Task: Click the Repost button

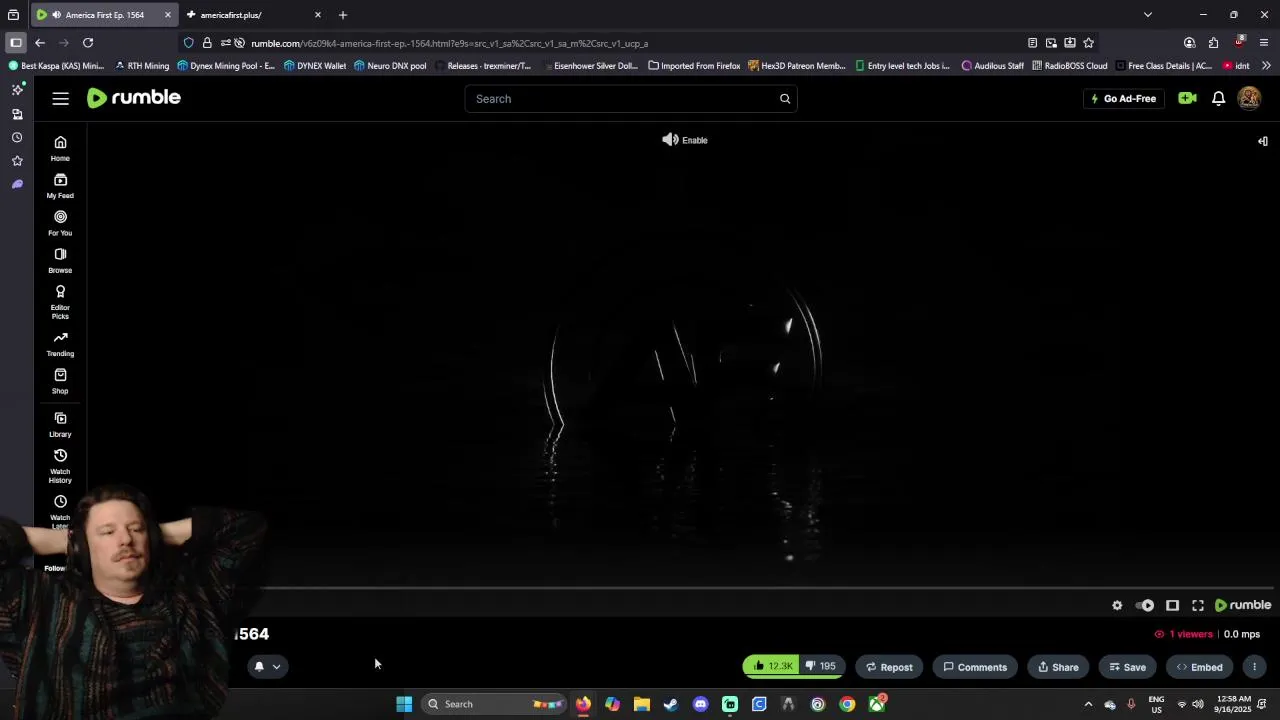Action: tap(889, 667)
